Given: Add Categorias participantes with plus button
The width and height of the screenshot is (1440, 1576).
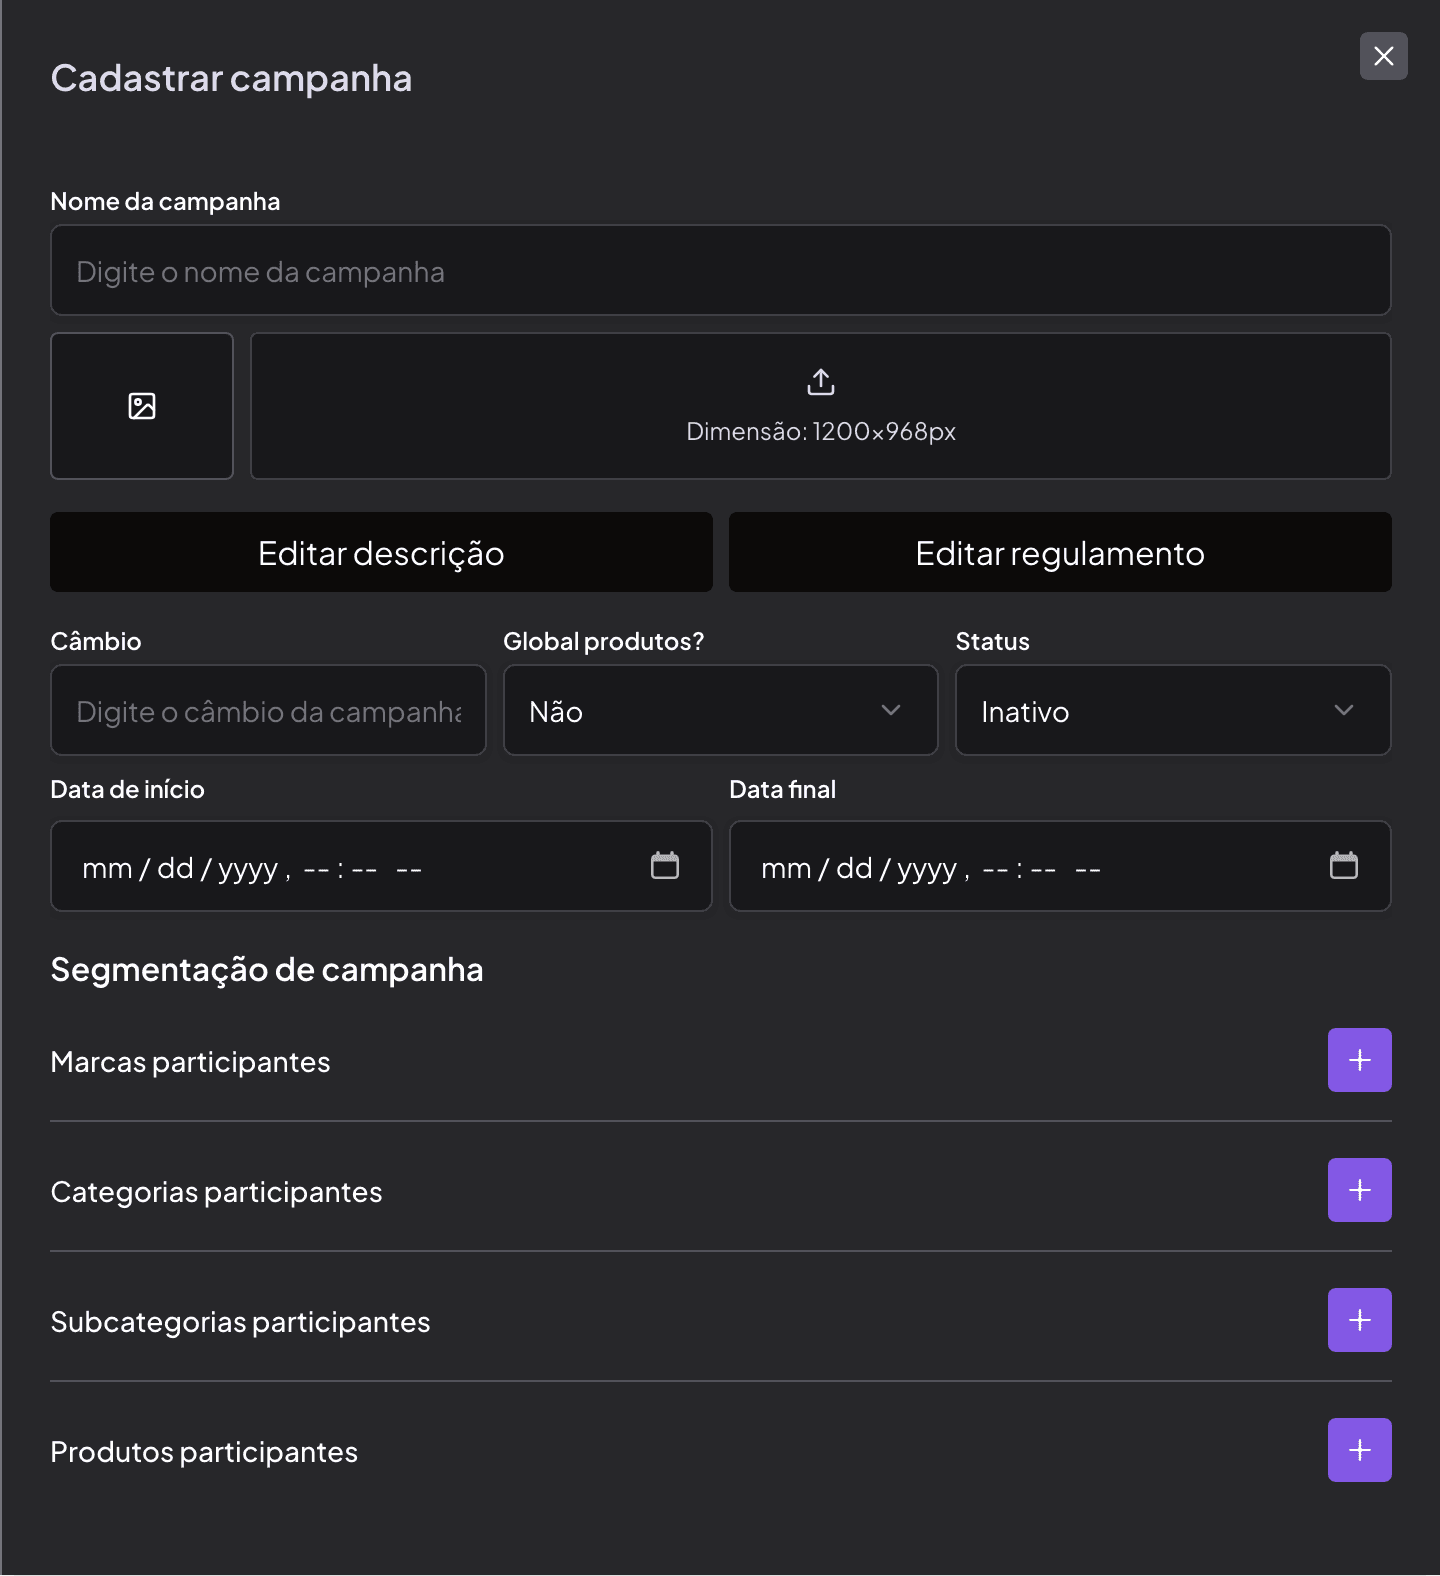Looking at the screenshot, I should [x=1359, y=1190].
